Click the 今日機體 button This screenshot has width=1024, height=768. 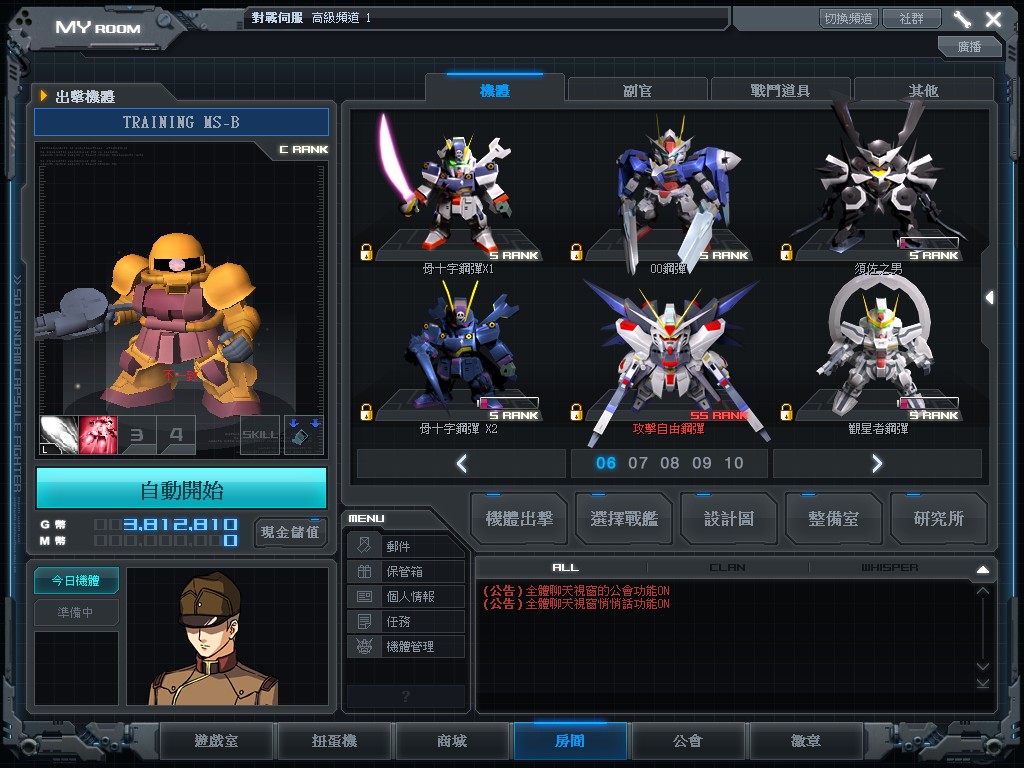click(76, 580)
